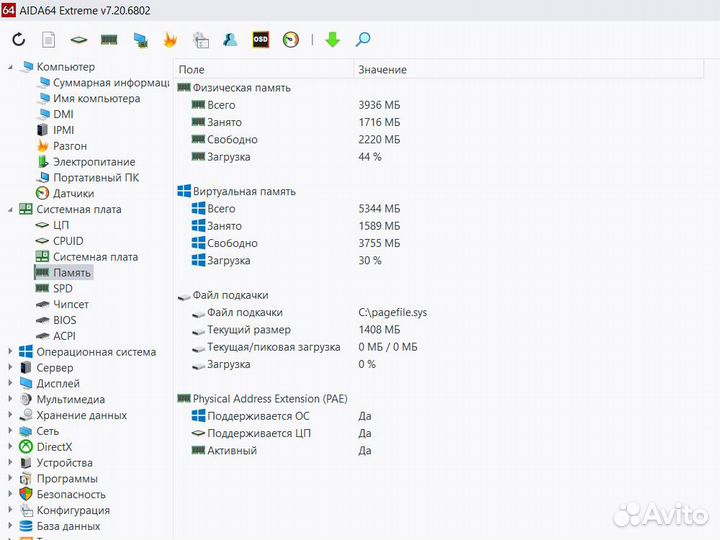The image size is (720, 540).
Task: Select the Чипсет tree item
Action: tap(62, 304)
